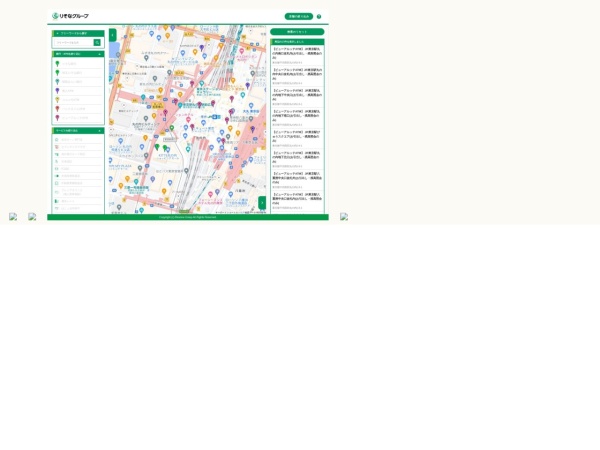Select the first service filter row

click(x=78, y=140)
